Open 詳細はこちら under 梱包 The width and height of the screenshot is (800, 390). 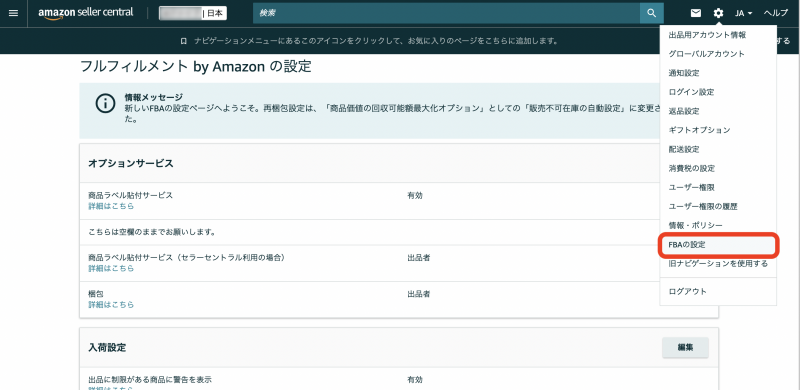click(x=111, y=304)
